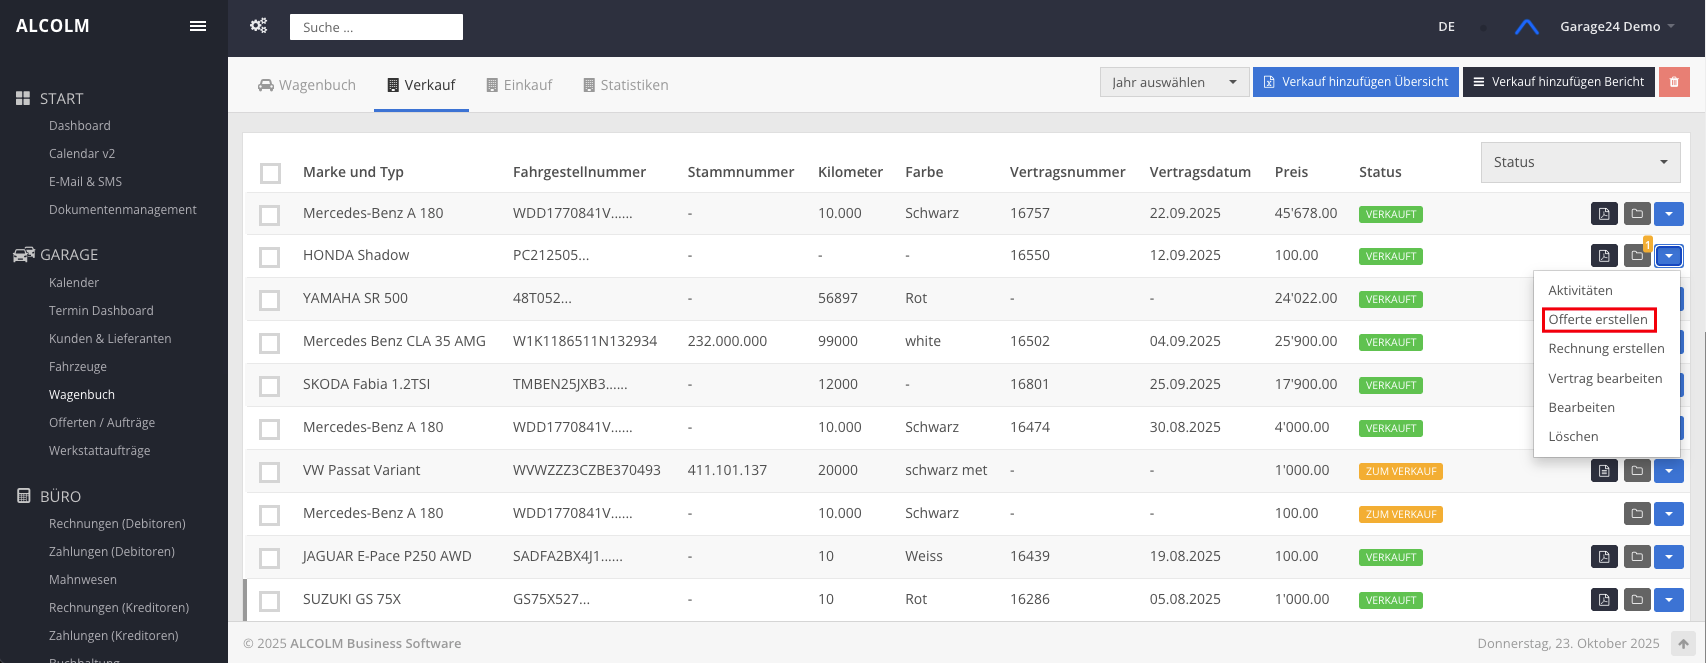Open PDF icon for JAGUAR E-Pace row
Image resolution: width=1706 pixels, height=663 pixels.
click(x=1604, y=557)
